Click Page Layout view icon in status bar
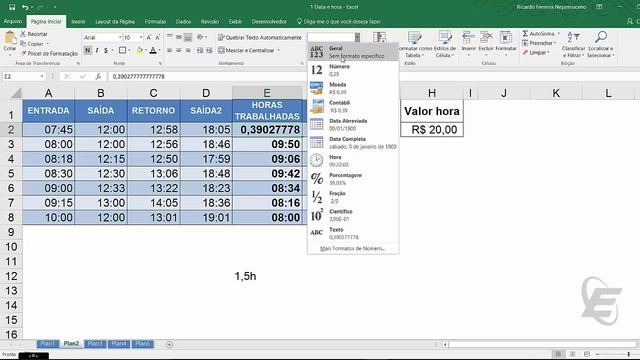The height and width of the screenshot is (360, 640). 573,354
